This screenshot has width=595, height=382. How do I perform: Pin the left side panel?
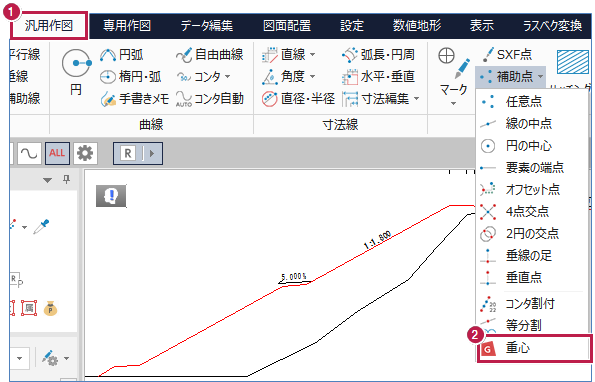66,179
